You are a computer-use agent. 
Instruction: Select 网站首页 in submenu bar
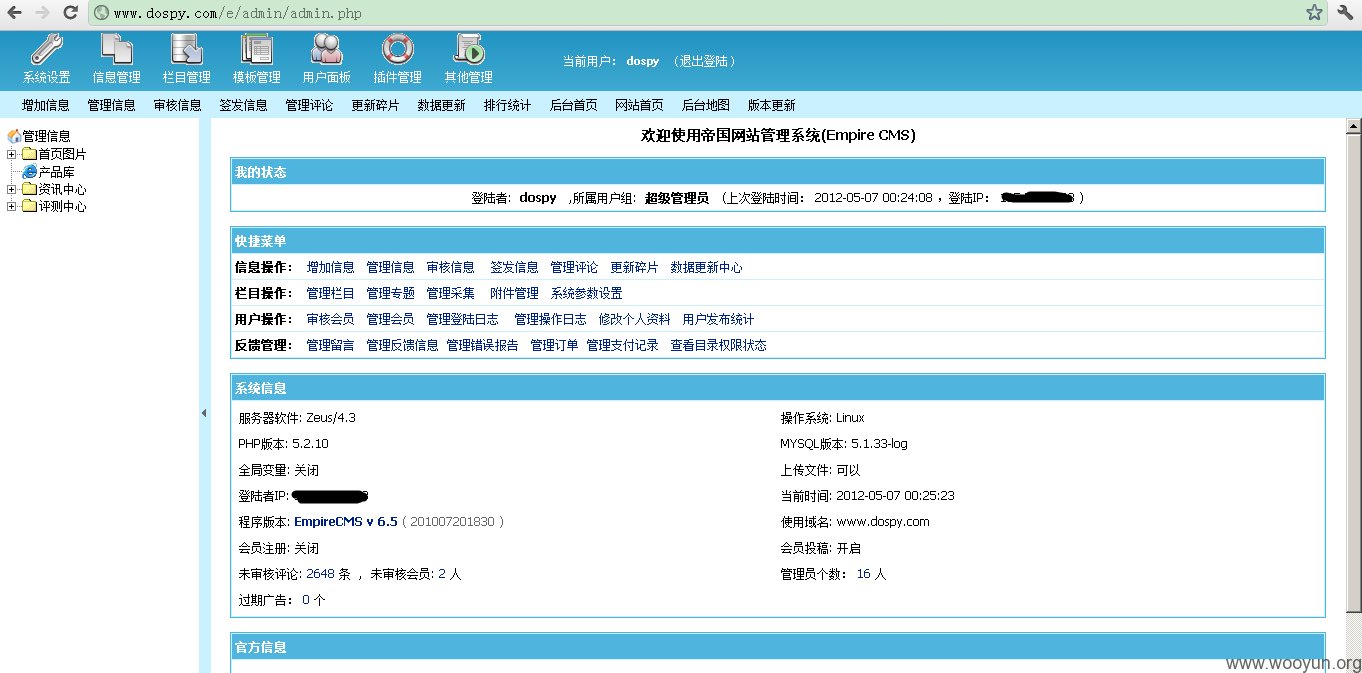[640, 105]
